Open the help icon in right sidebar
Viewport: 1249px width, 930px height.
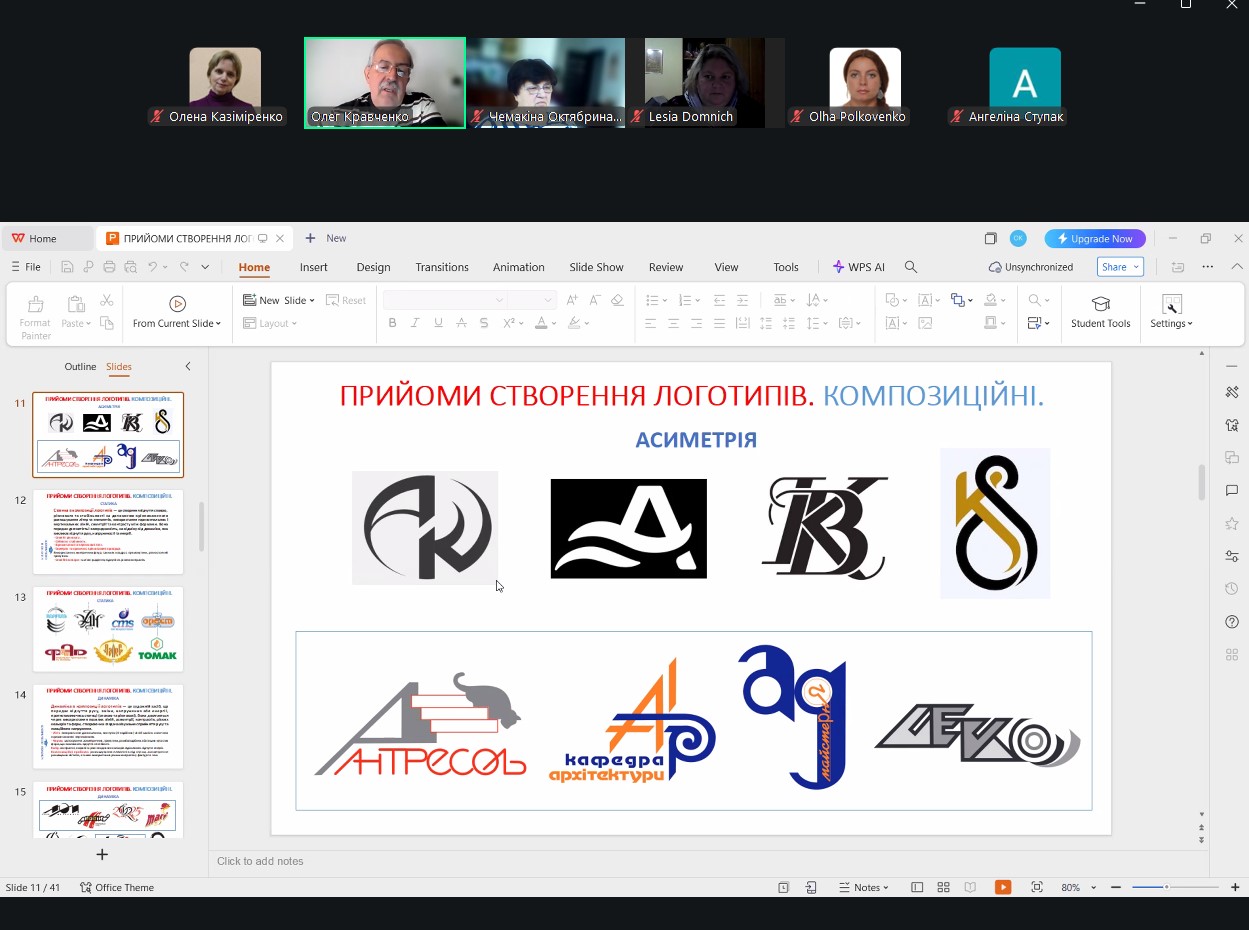pos(1232,622)
